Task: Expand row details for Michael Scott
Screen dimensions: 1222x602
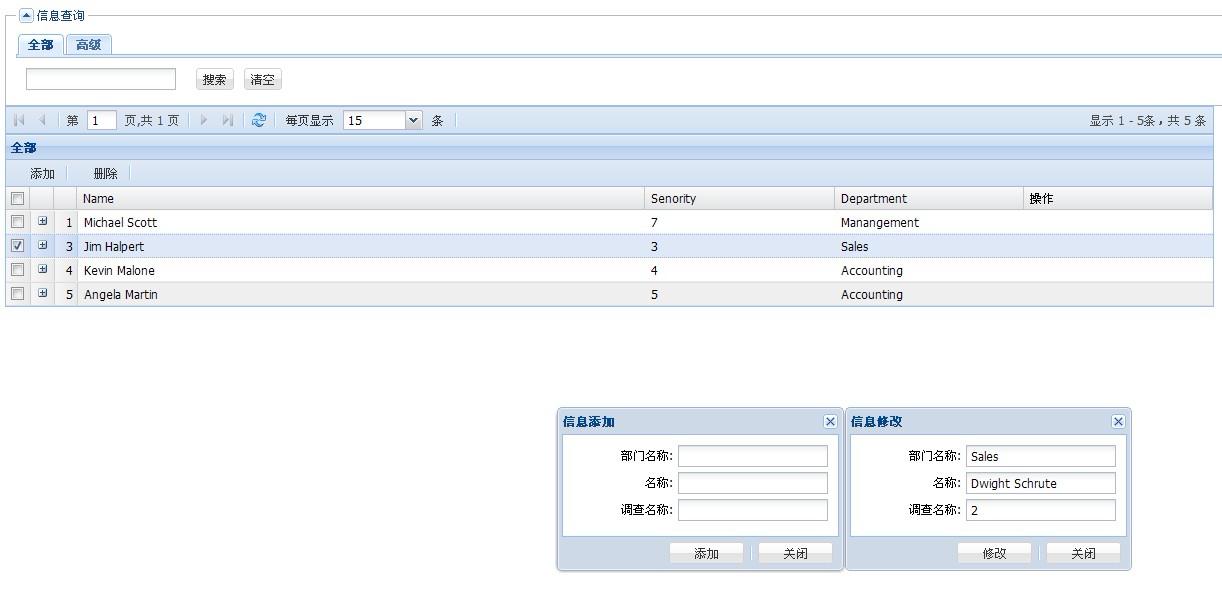Action: [x=42, y=222]
